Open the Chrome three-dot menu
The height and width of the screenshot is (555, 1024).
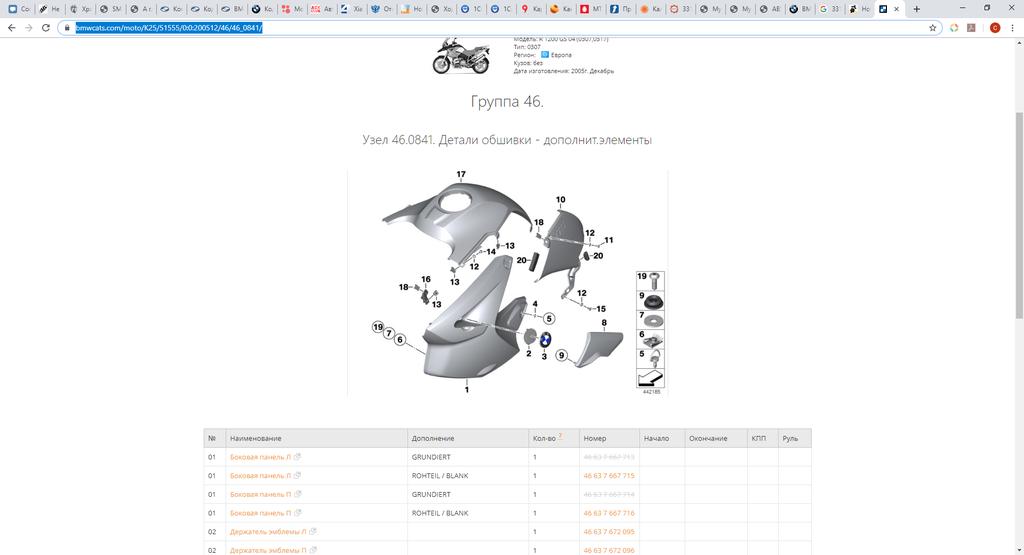(x=1013, y=28)
